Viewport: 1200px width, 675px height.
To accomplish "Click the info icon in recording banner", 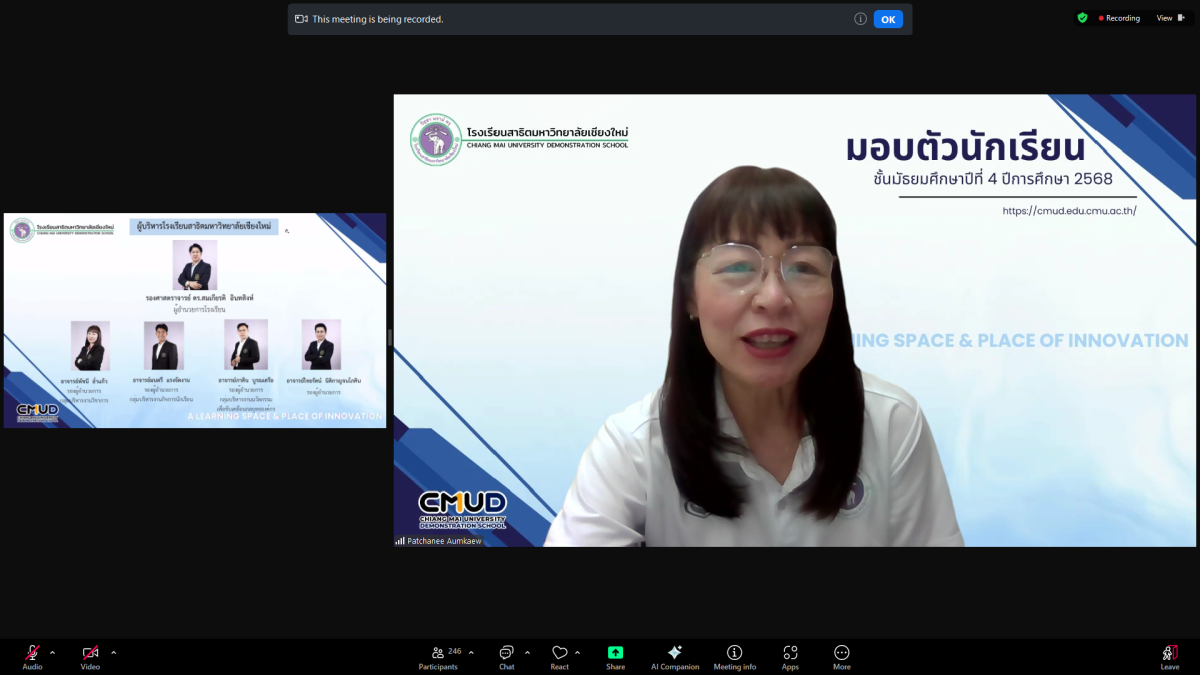I will [860, 19].
